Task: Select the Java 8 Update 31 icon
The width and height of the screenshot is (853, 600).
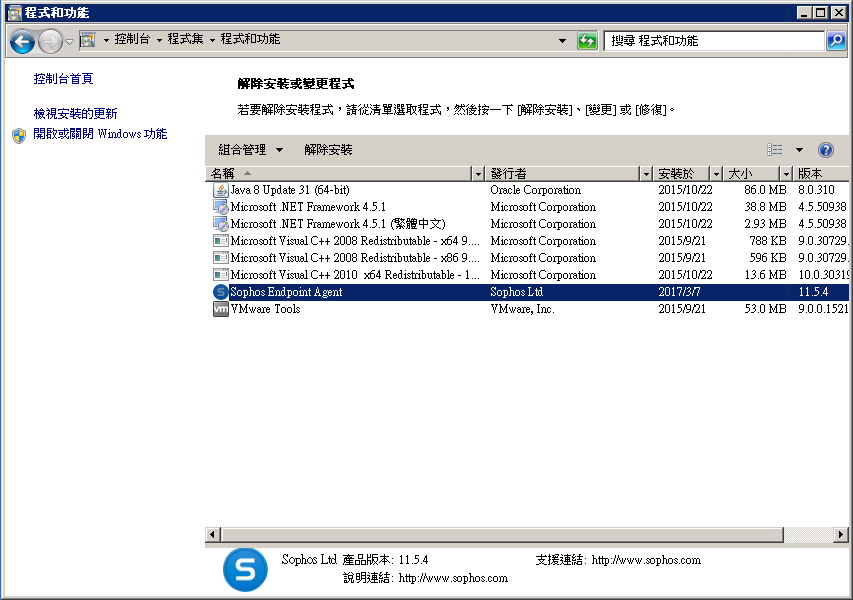Action: [x=221, y=190]
